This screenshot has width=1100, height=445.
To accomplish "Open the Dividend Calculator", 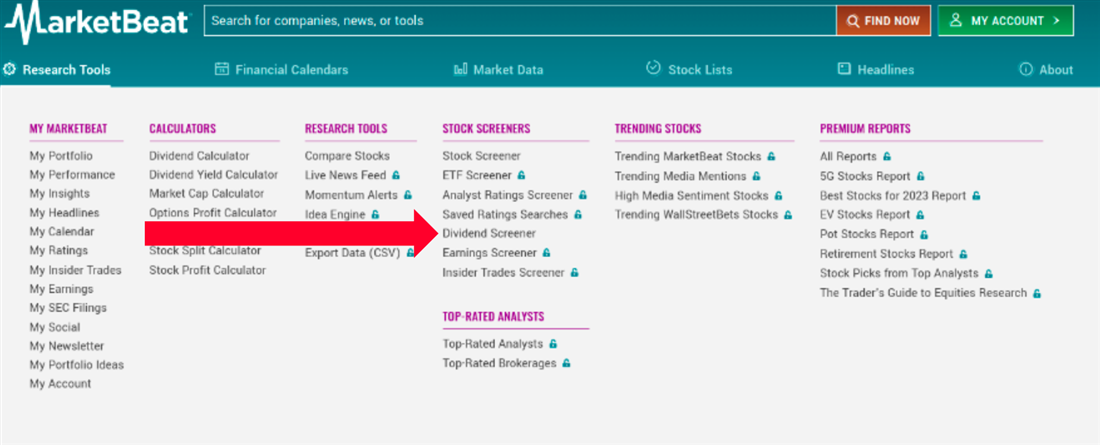I will point(199,156).
